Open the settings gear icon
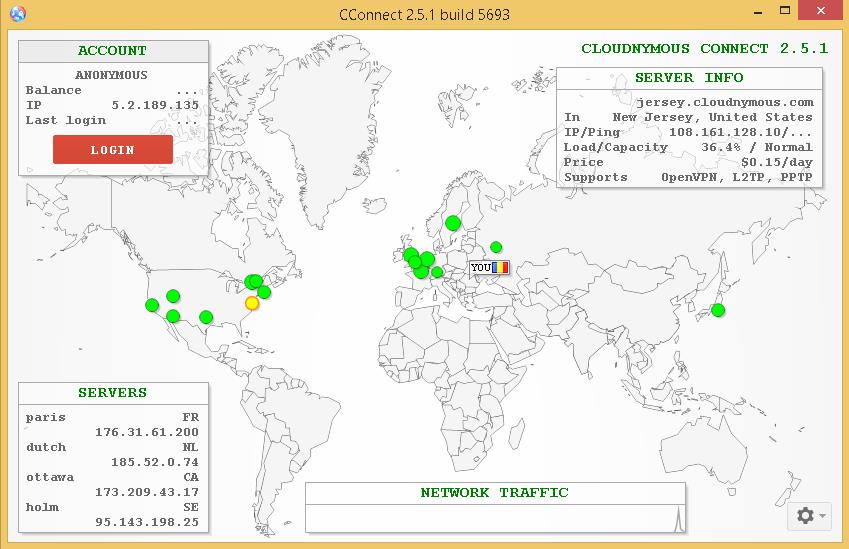The height and width of the screenshot is (549, 849). [x=805, y=515]
